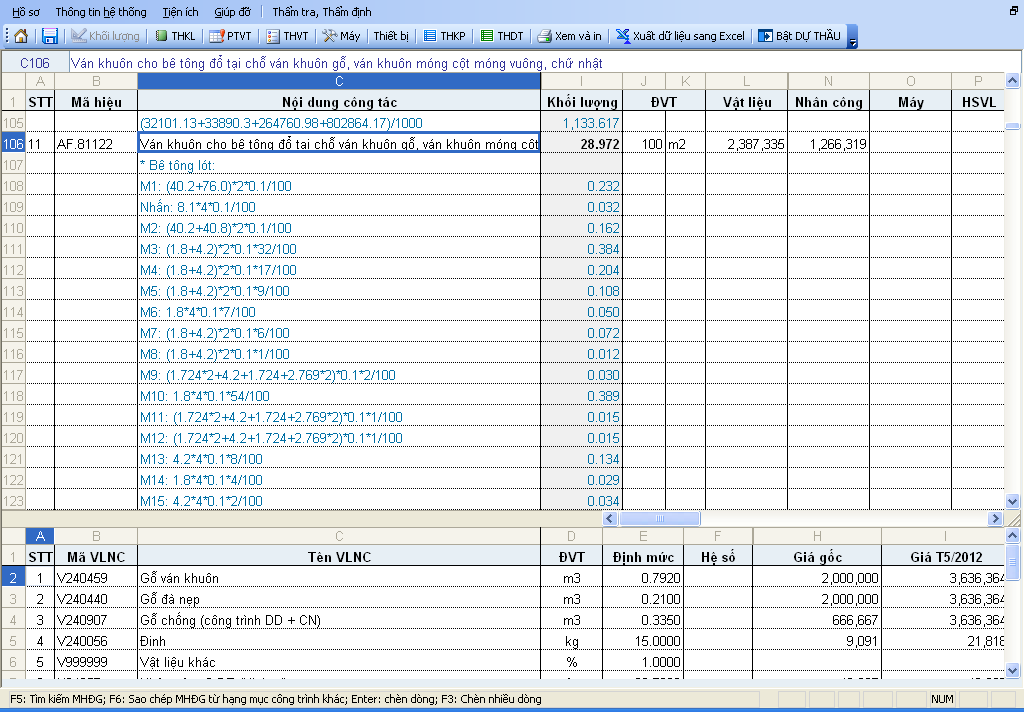The image size is (1024, 712).
Task: Click the Thiết bị toolbar button
Action: click(x=391, y=36)
